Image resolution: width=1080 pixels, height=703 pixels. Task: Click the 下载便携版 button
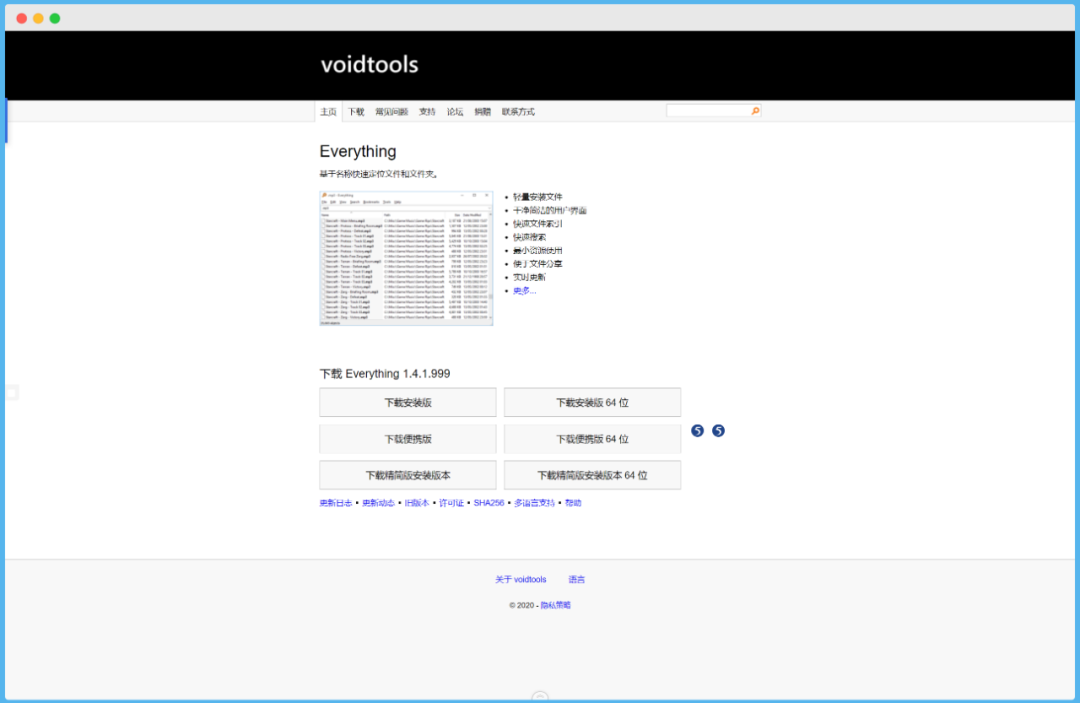coord(407,438)
